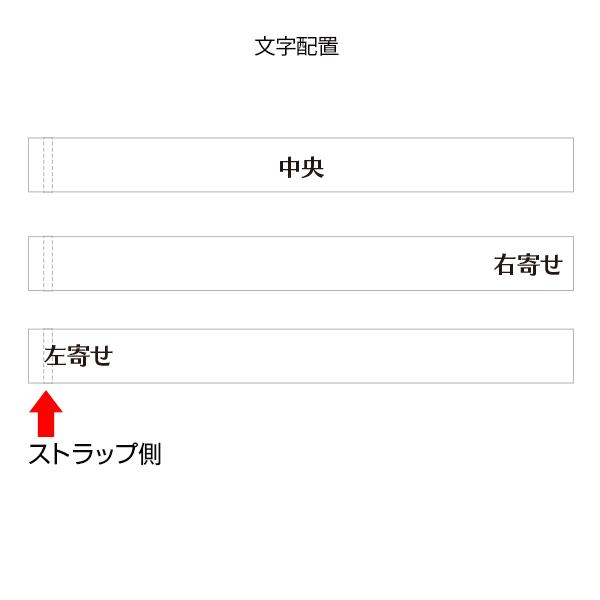Click the ス katakana starting the strap label
This screenshot has height=600, width=600.
pyautogui.click(x=39, y=455)
